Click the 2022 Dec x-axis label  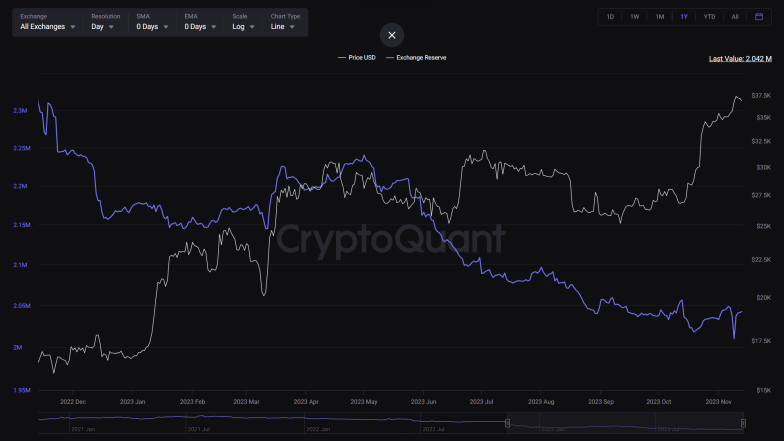tap(73, 402)
